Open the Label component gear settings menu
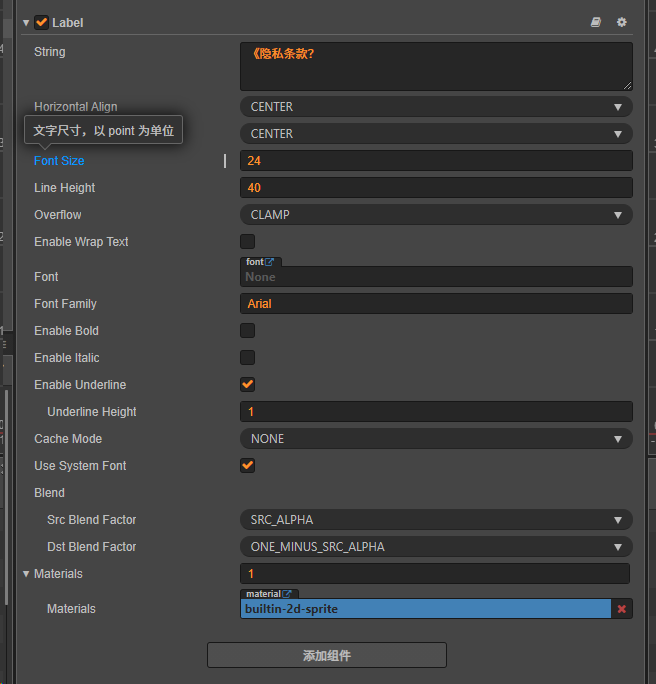The width and height of the screenshot is (656, 684). [x=622, y=22]
